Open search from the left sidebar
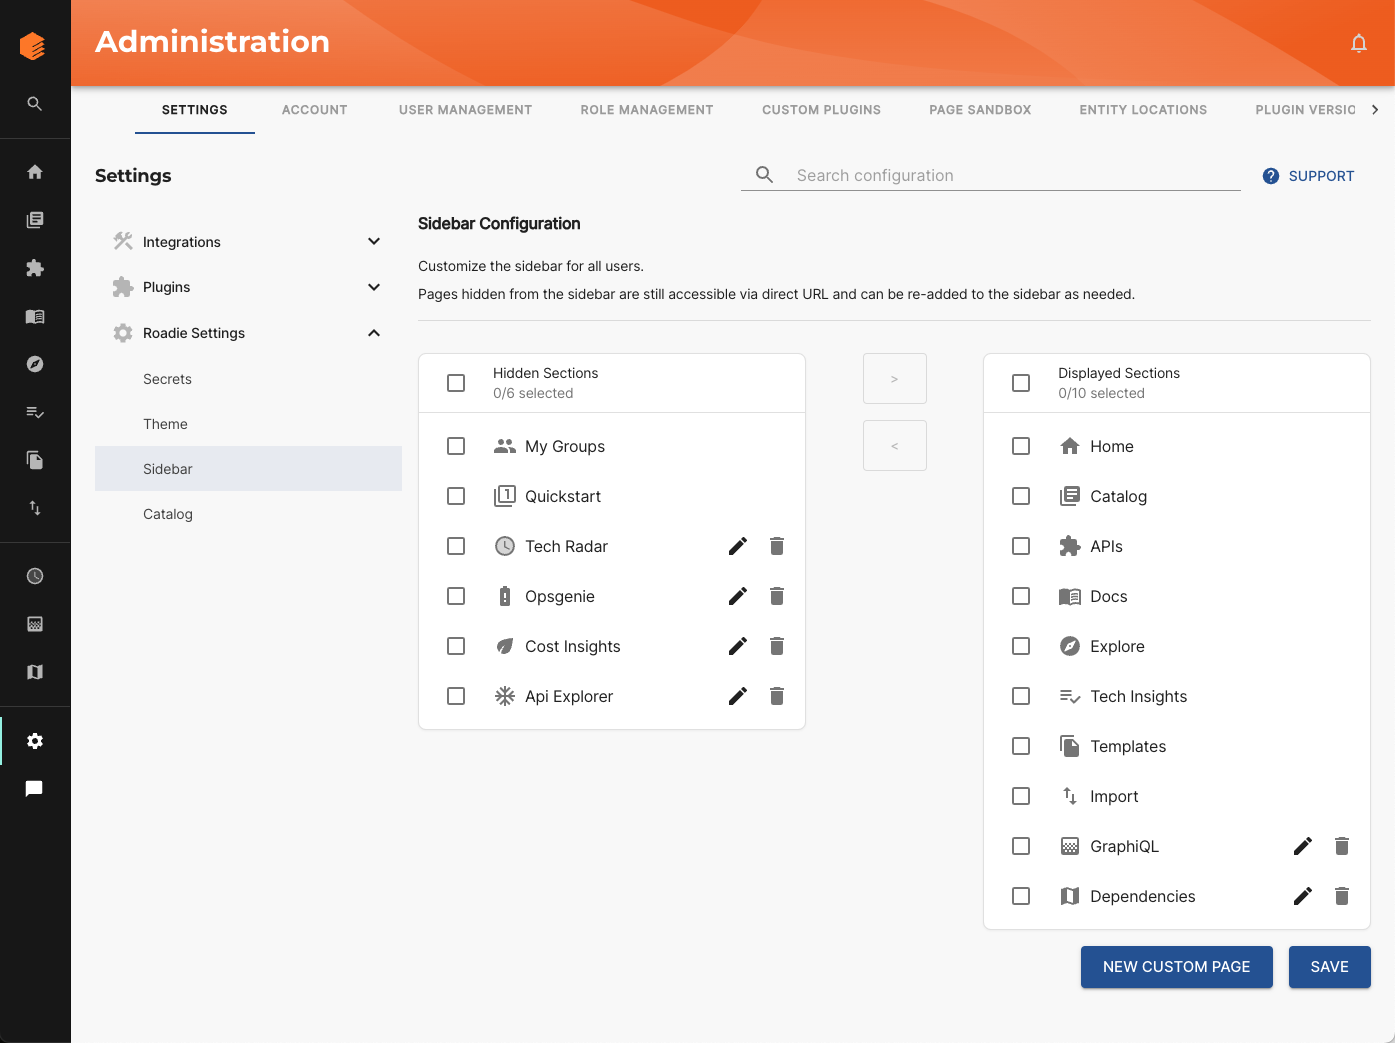Screen dimensions: 1395x1043 (x=35, y=104)
